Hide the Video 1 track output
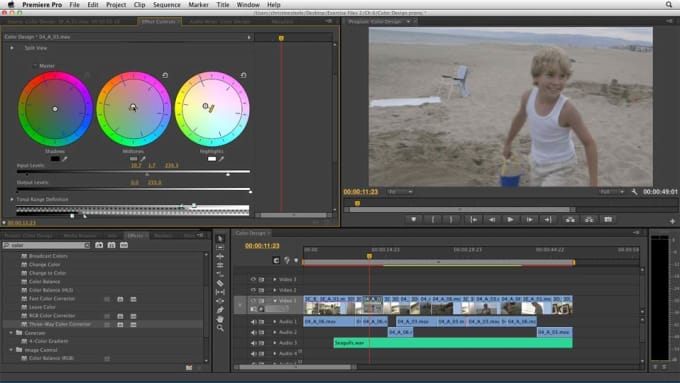The width and height of the screenshot is (680, 383). click(x=253, y=301)
